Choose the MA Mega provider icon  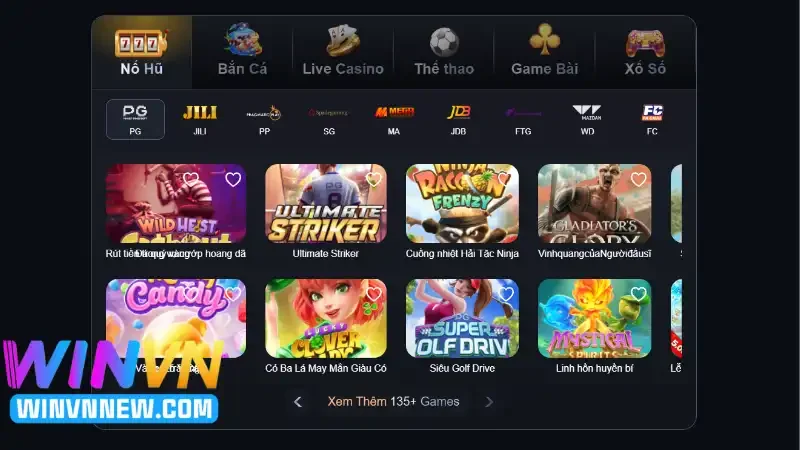(x=393, y=119)
